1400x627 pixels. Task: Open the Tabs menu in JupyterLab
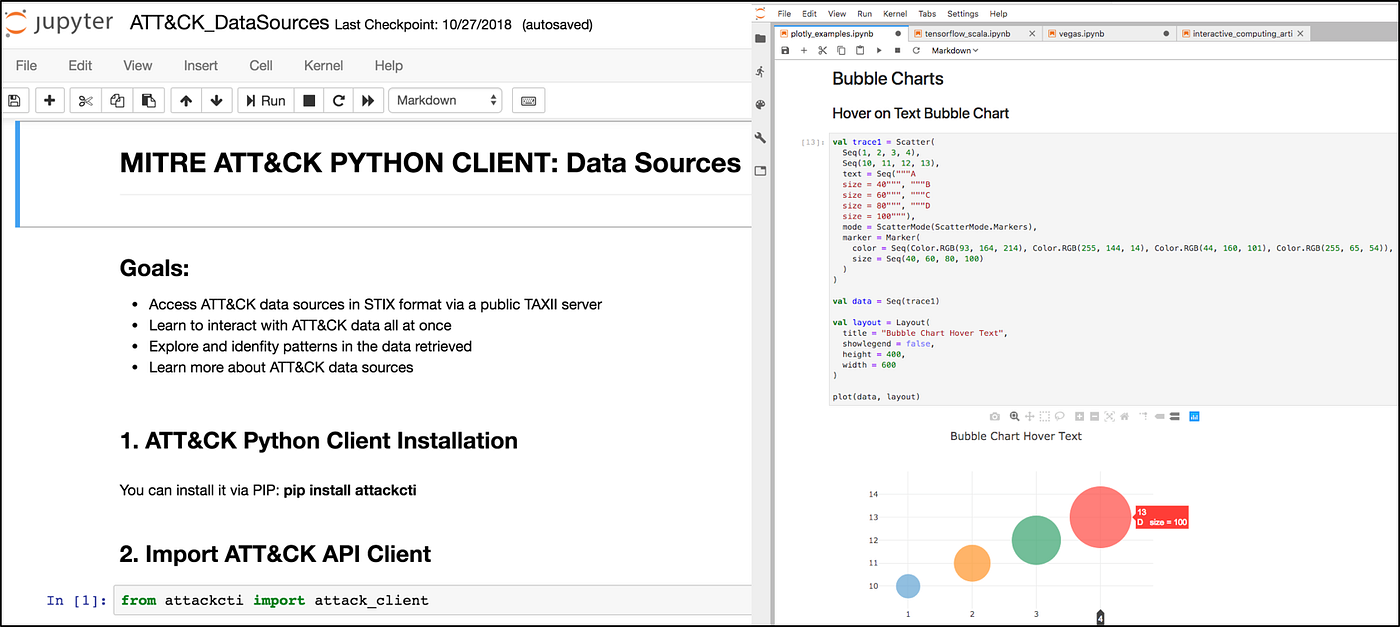coord(926,13)
